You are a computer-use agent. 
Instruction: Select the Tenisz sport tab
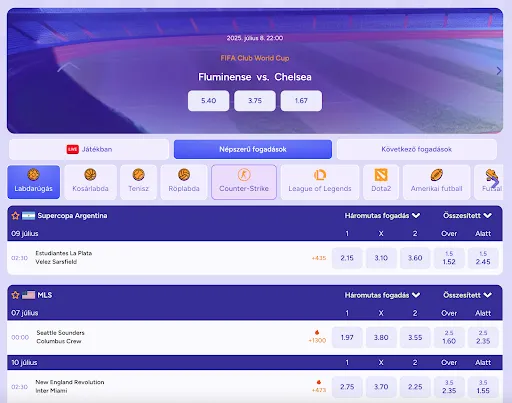(138, 182)
